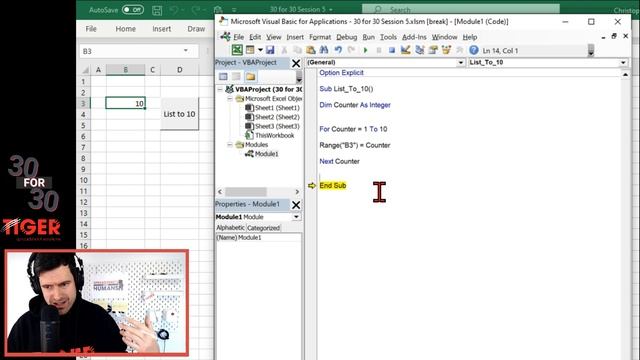The image size is (640, 360).
Task: Click the Redo arrow in VBA toolbar
Action: (x=351, y=50)
